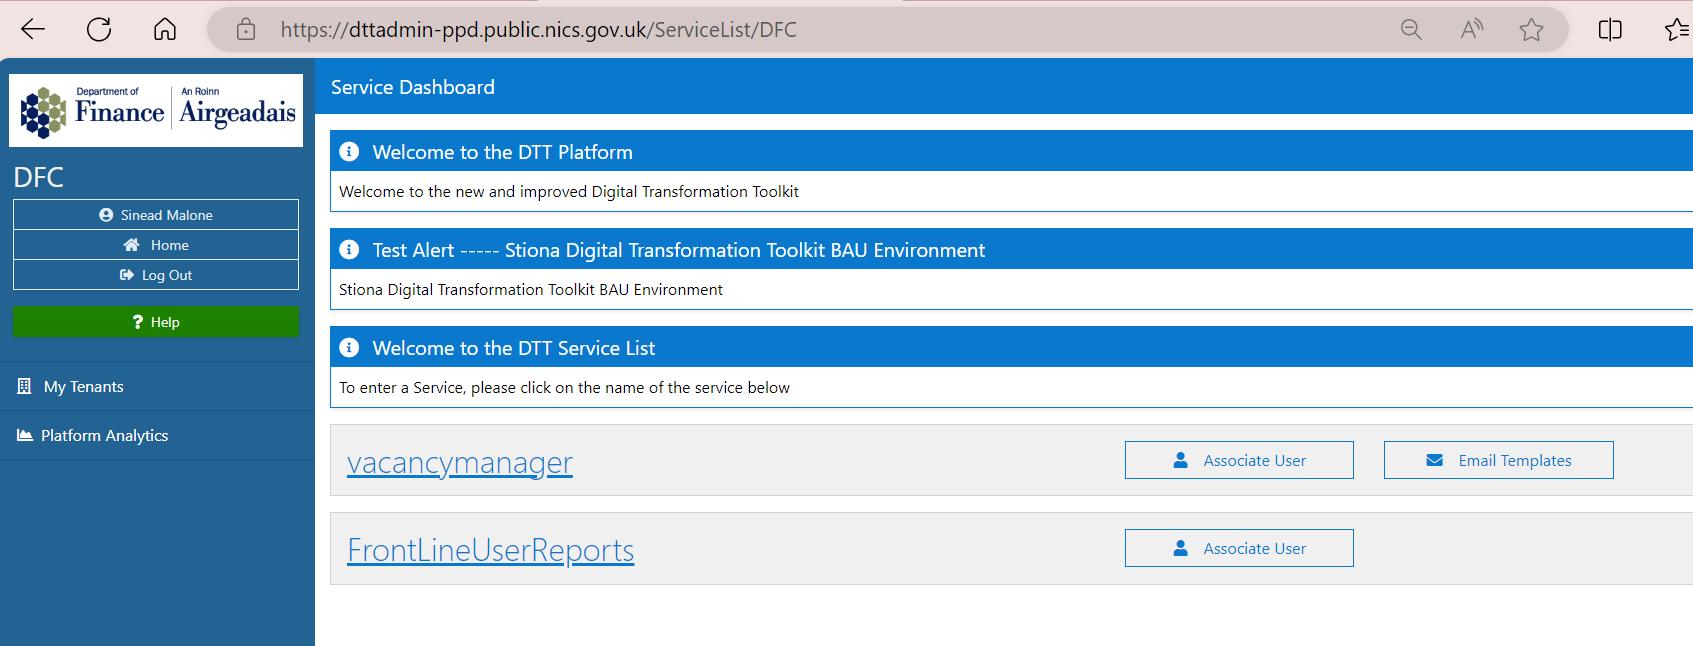Click info icon on Welcome to DTT Platform
The width and height of the screenshot is (1693, 646).
pos(349,151)
